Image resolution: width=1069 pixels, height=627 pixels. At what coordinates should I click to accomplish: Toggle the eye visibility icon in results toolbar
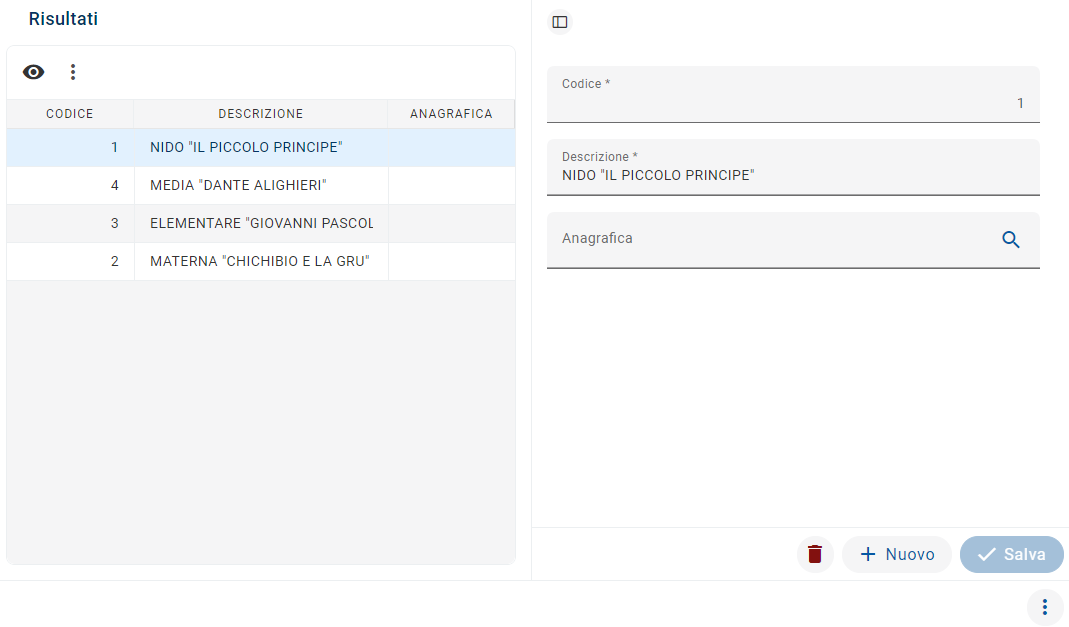pos(34,72)
